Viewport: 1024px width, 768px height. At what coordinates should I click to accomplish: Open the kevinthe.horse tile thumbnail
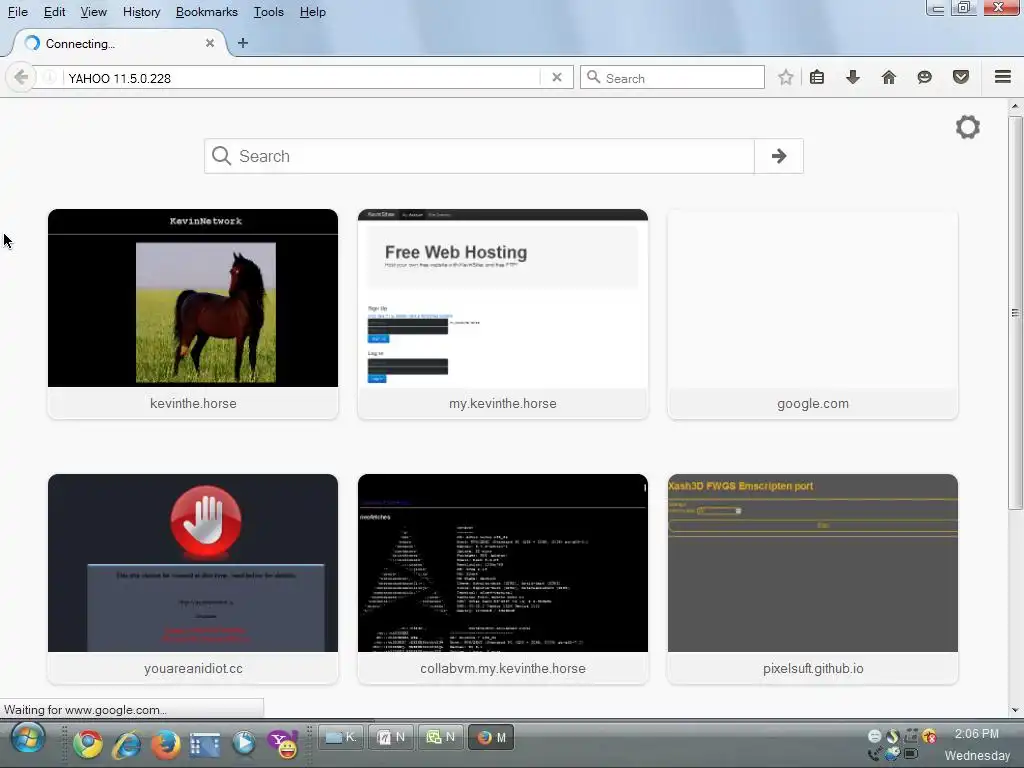pyautogui.click(x=193, y=298)
